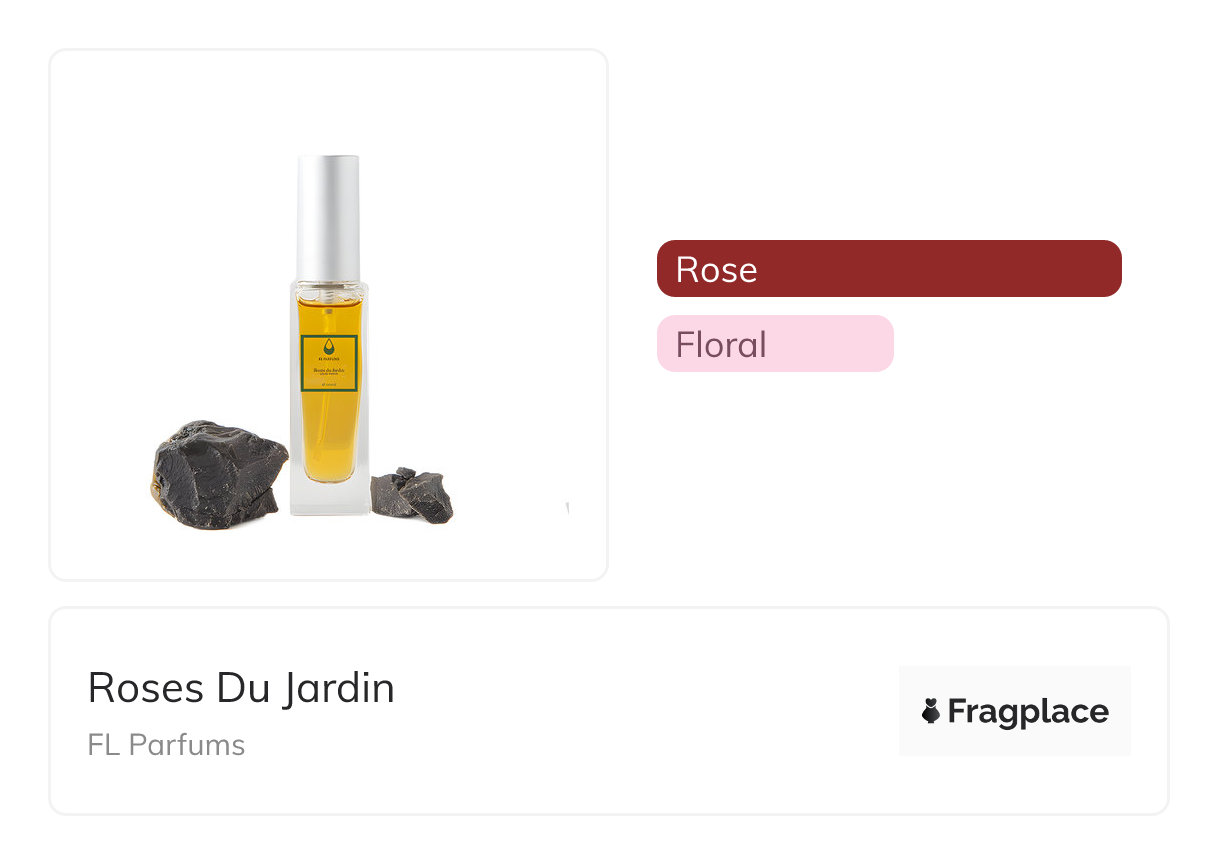Click the word "Rose" in the red bar

click(x=716, y=270)
